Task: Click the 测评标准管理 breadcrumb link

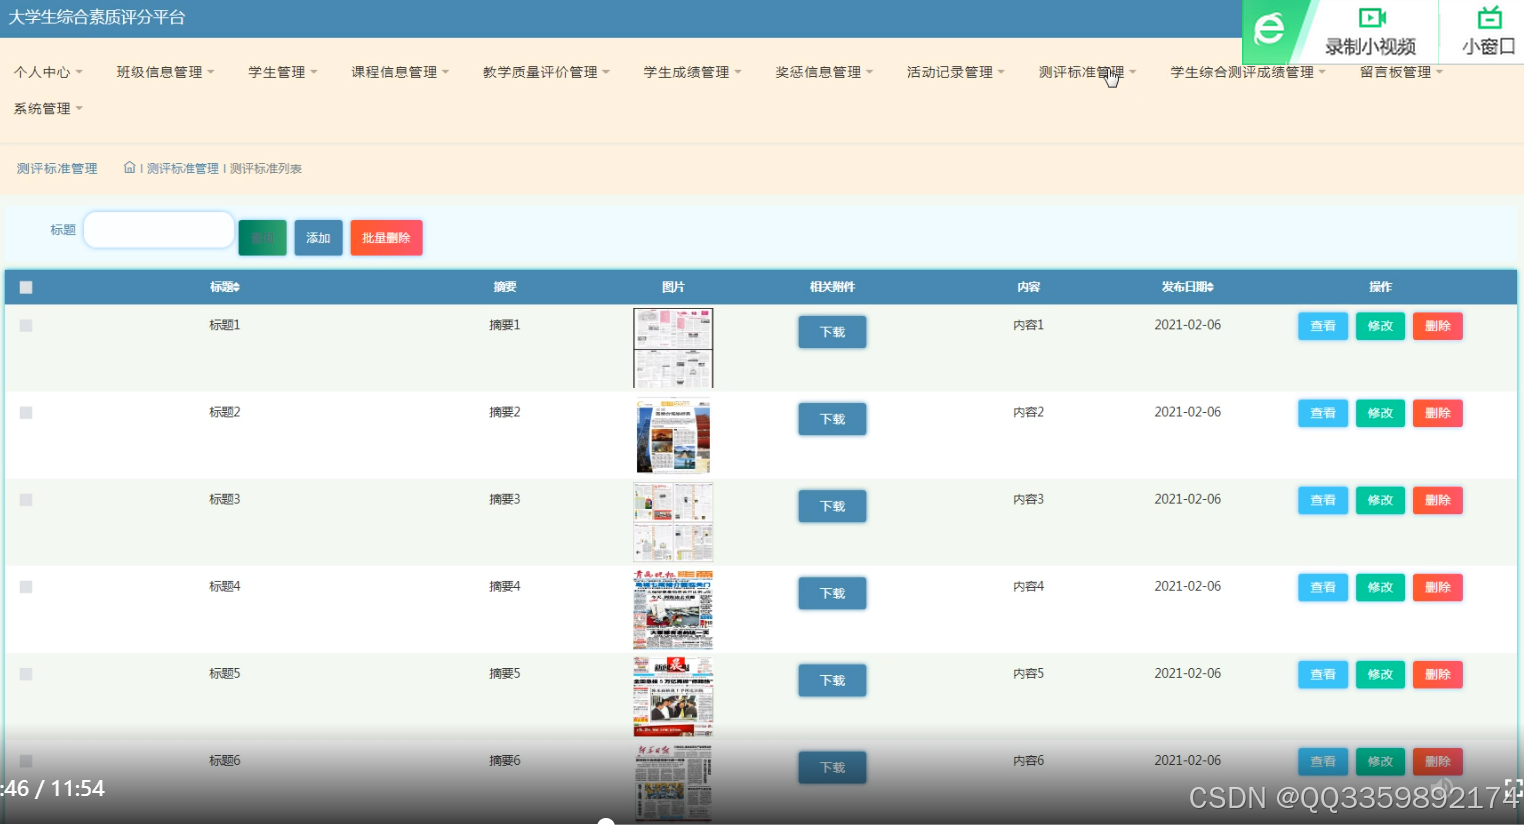Action: (x=183, y=169)
